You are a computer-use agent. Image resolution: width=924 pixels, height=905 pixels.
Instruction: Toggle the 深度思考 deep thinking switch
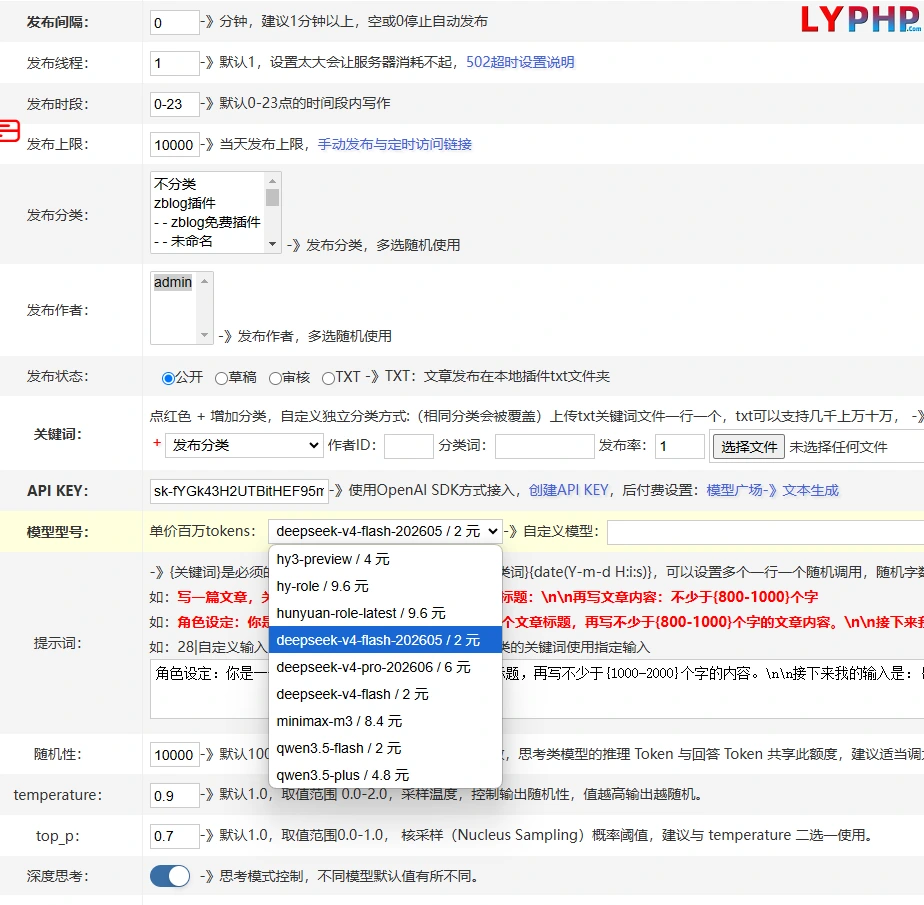point(170,876)
